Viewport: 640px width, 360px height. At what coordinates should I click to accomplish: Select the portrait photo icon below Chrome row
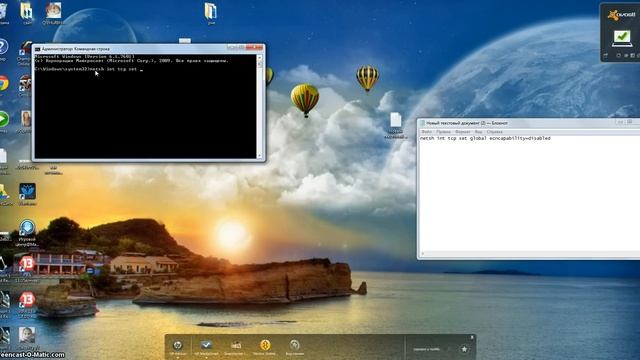26,119
